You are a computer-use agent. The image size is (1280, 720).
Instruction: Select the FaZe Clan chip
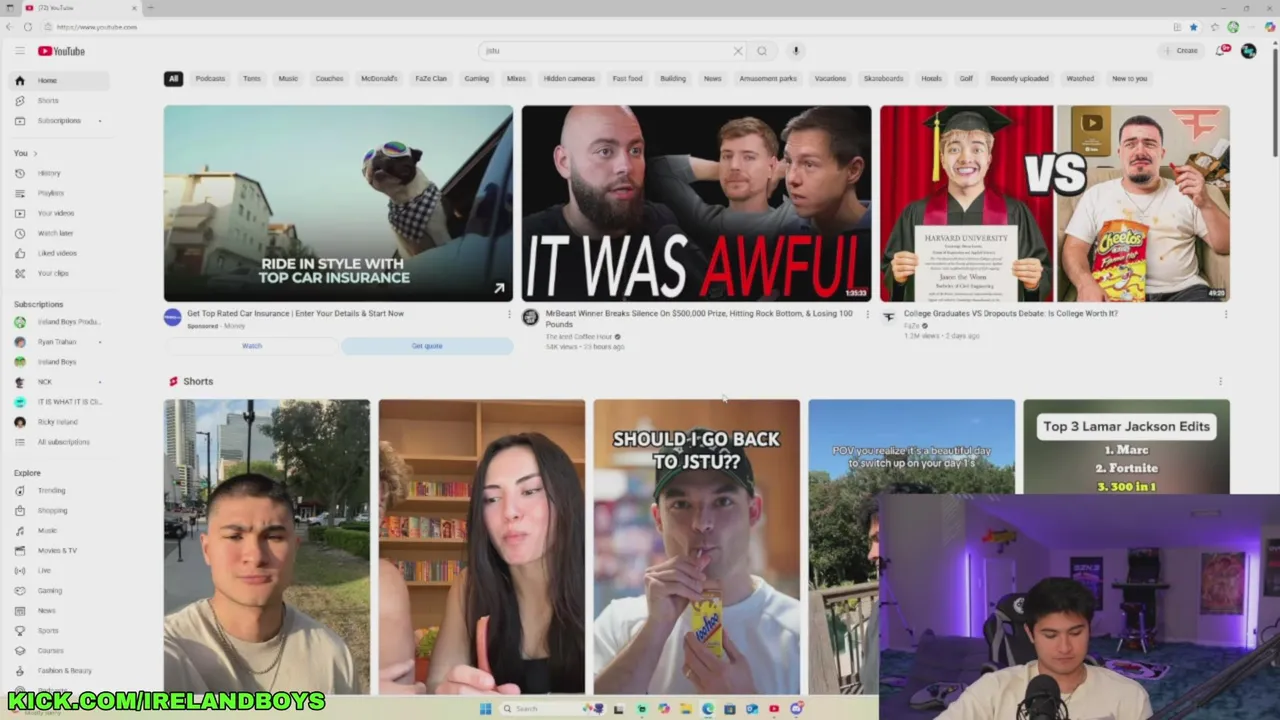click(431, 78)
